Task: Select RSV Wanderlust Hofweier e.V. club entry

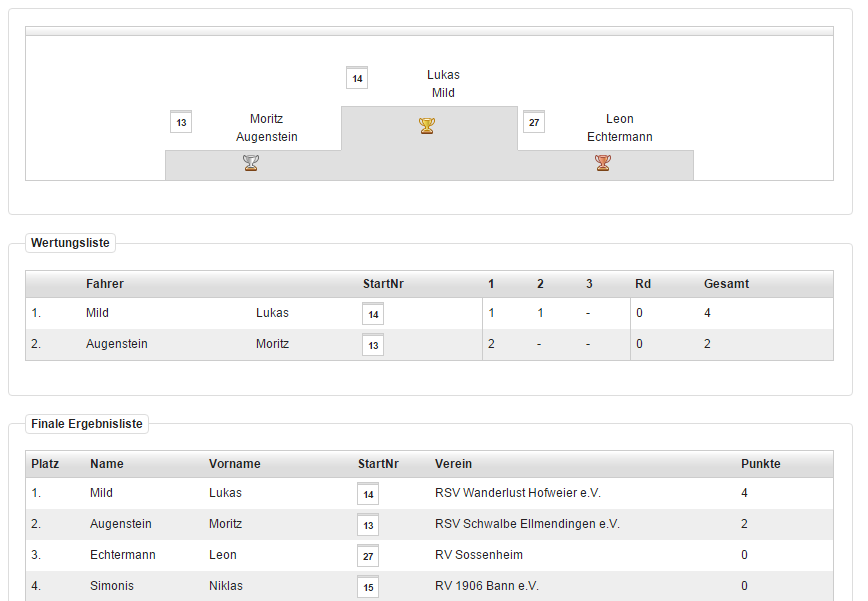Action: click(517, 493)
